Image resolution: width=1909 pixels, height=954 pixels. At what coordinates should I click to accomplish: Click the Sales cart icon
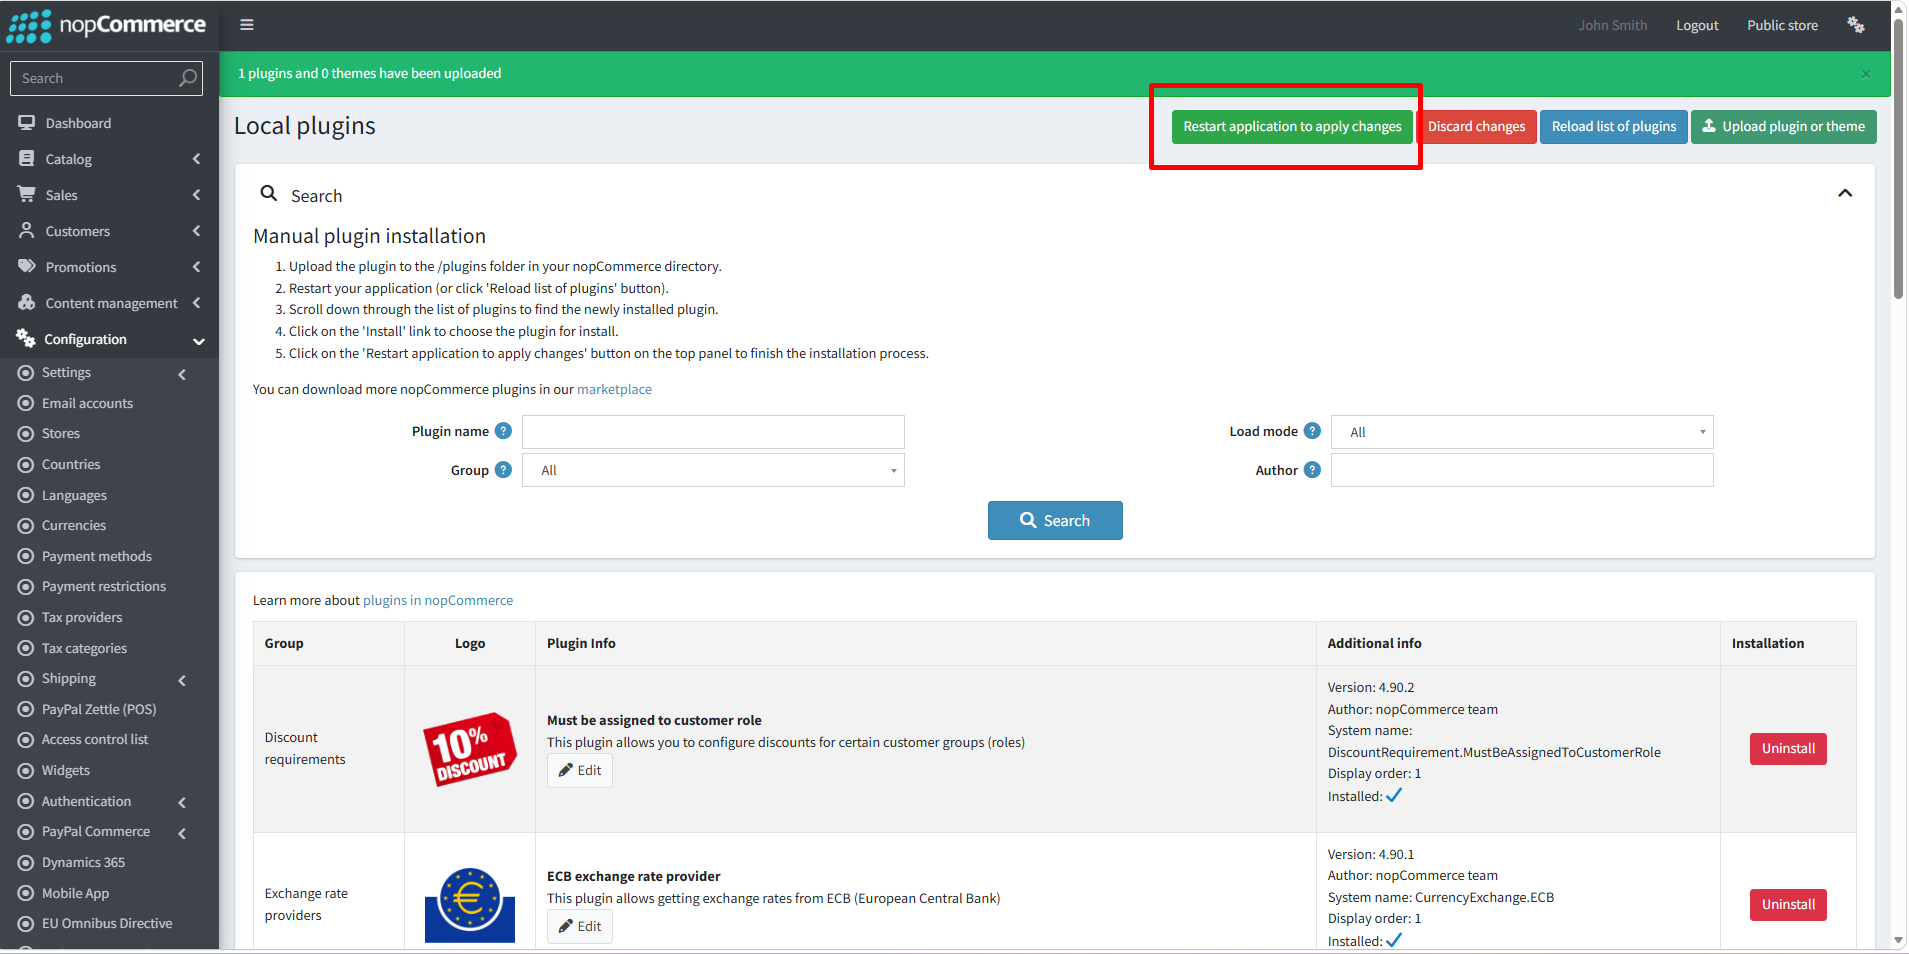pos(27,195)
